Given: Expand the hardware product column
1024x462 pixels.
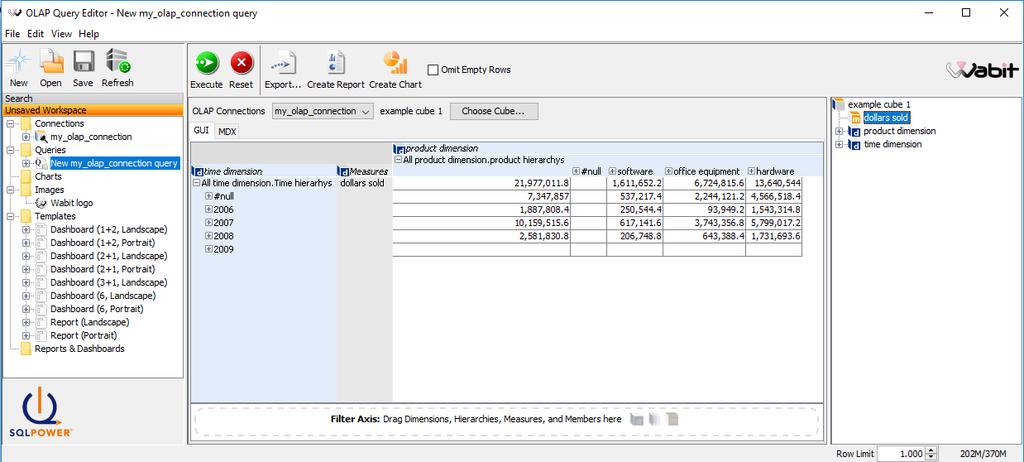Looking at the screenshot, I should click(752, 171).
